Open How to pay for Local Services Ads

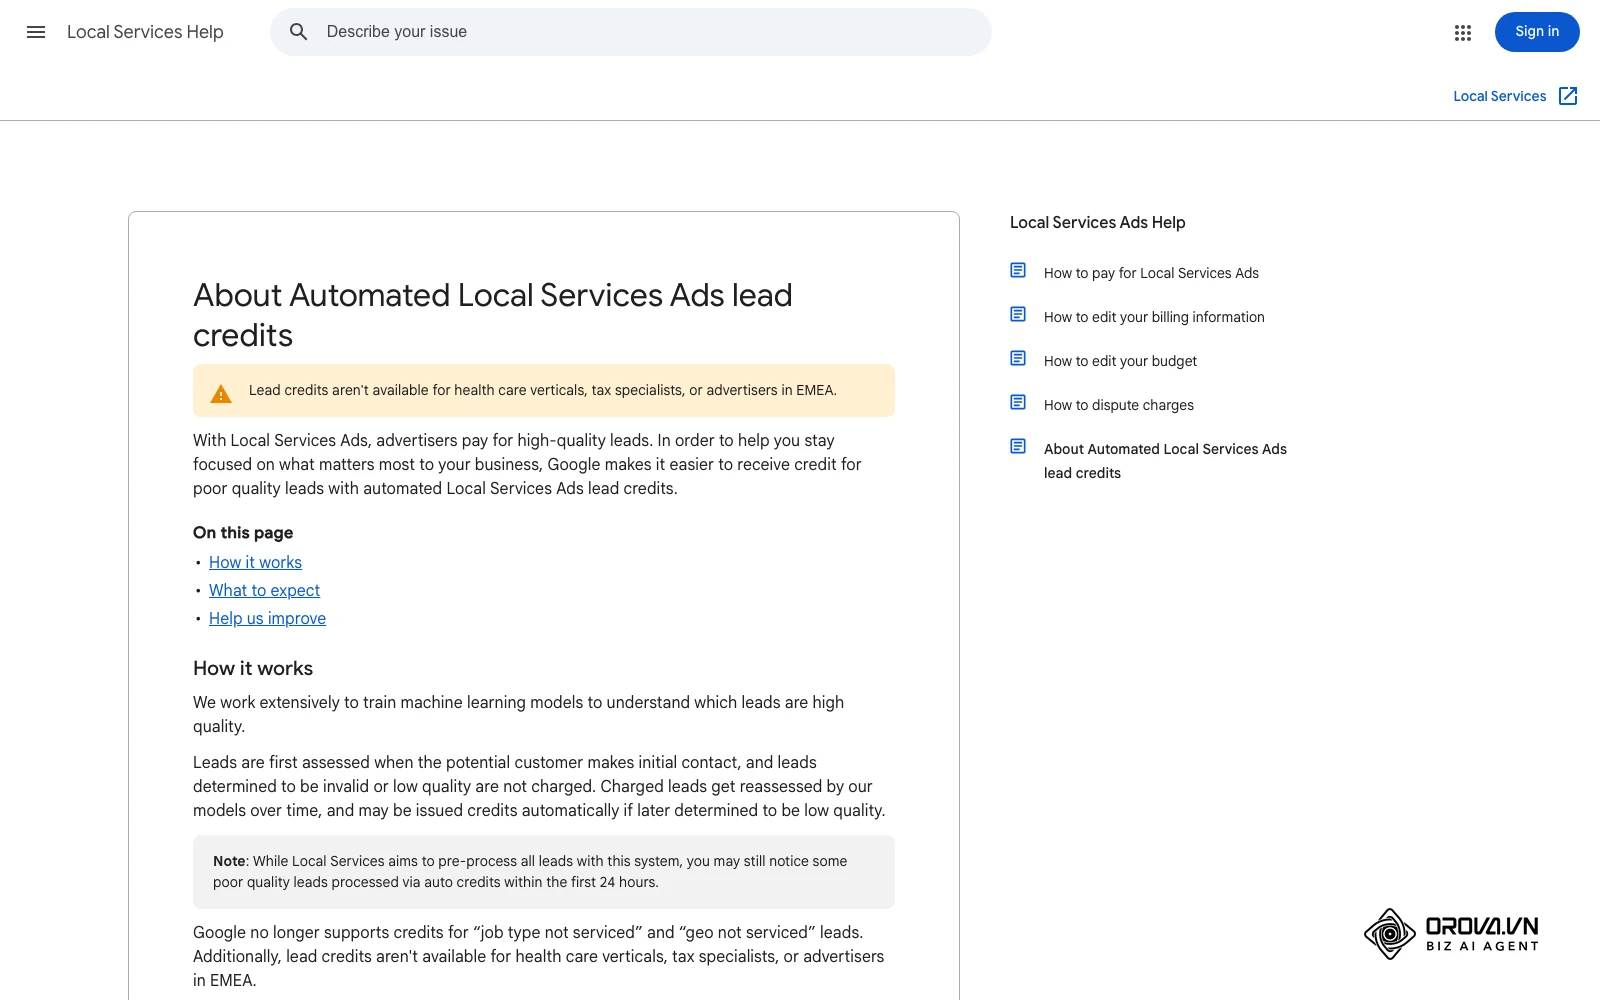pyautogui.click(x=1151, y=273)
